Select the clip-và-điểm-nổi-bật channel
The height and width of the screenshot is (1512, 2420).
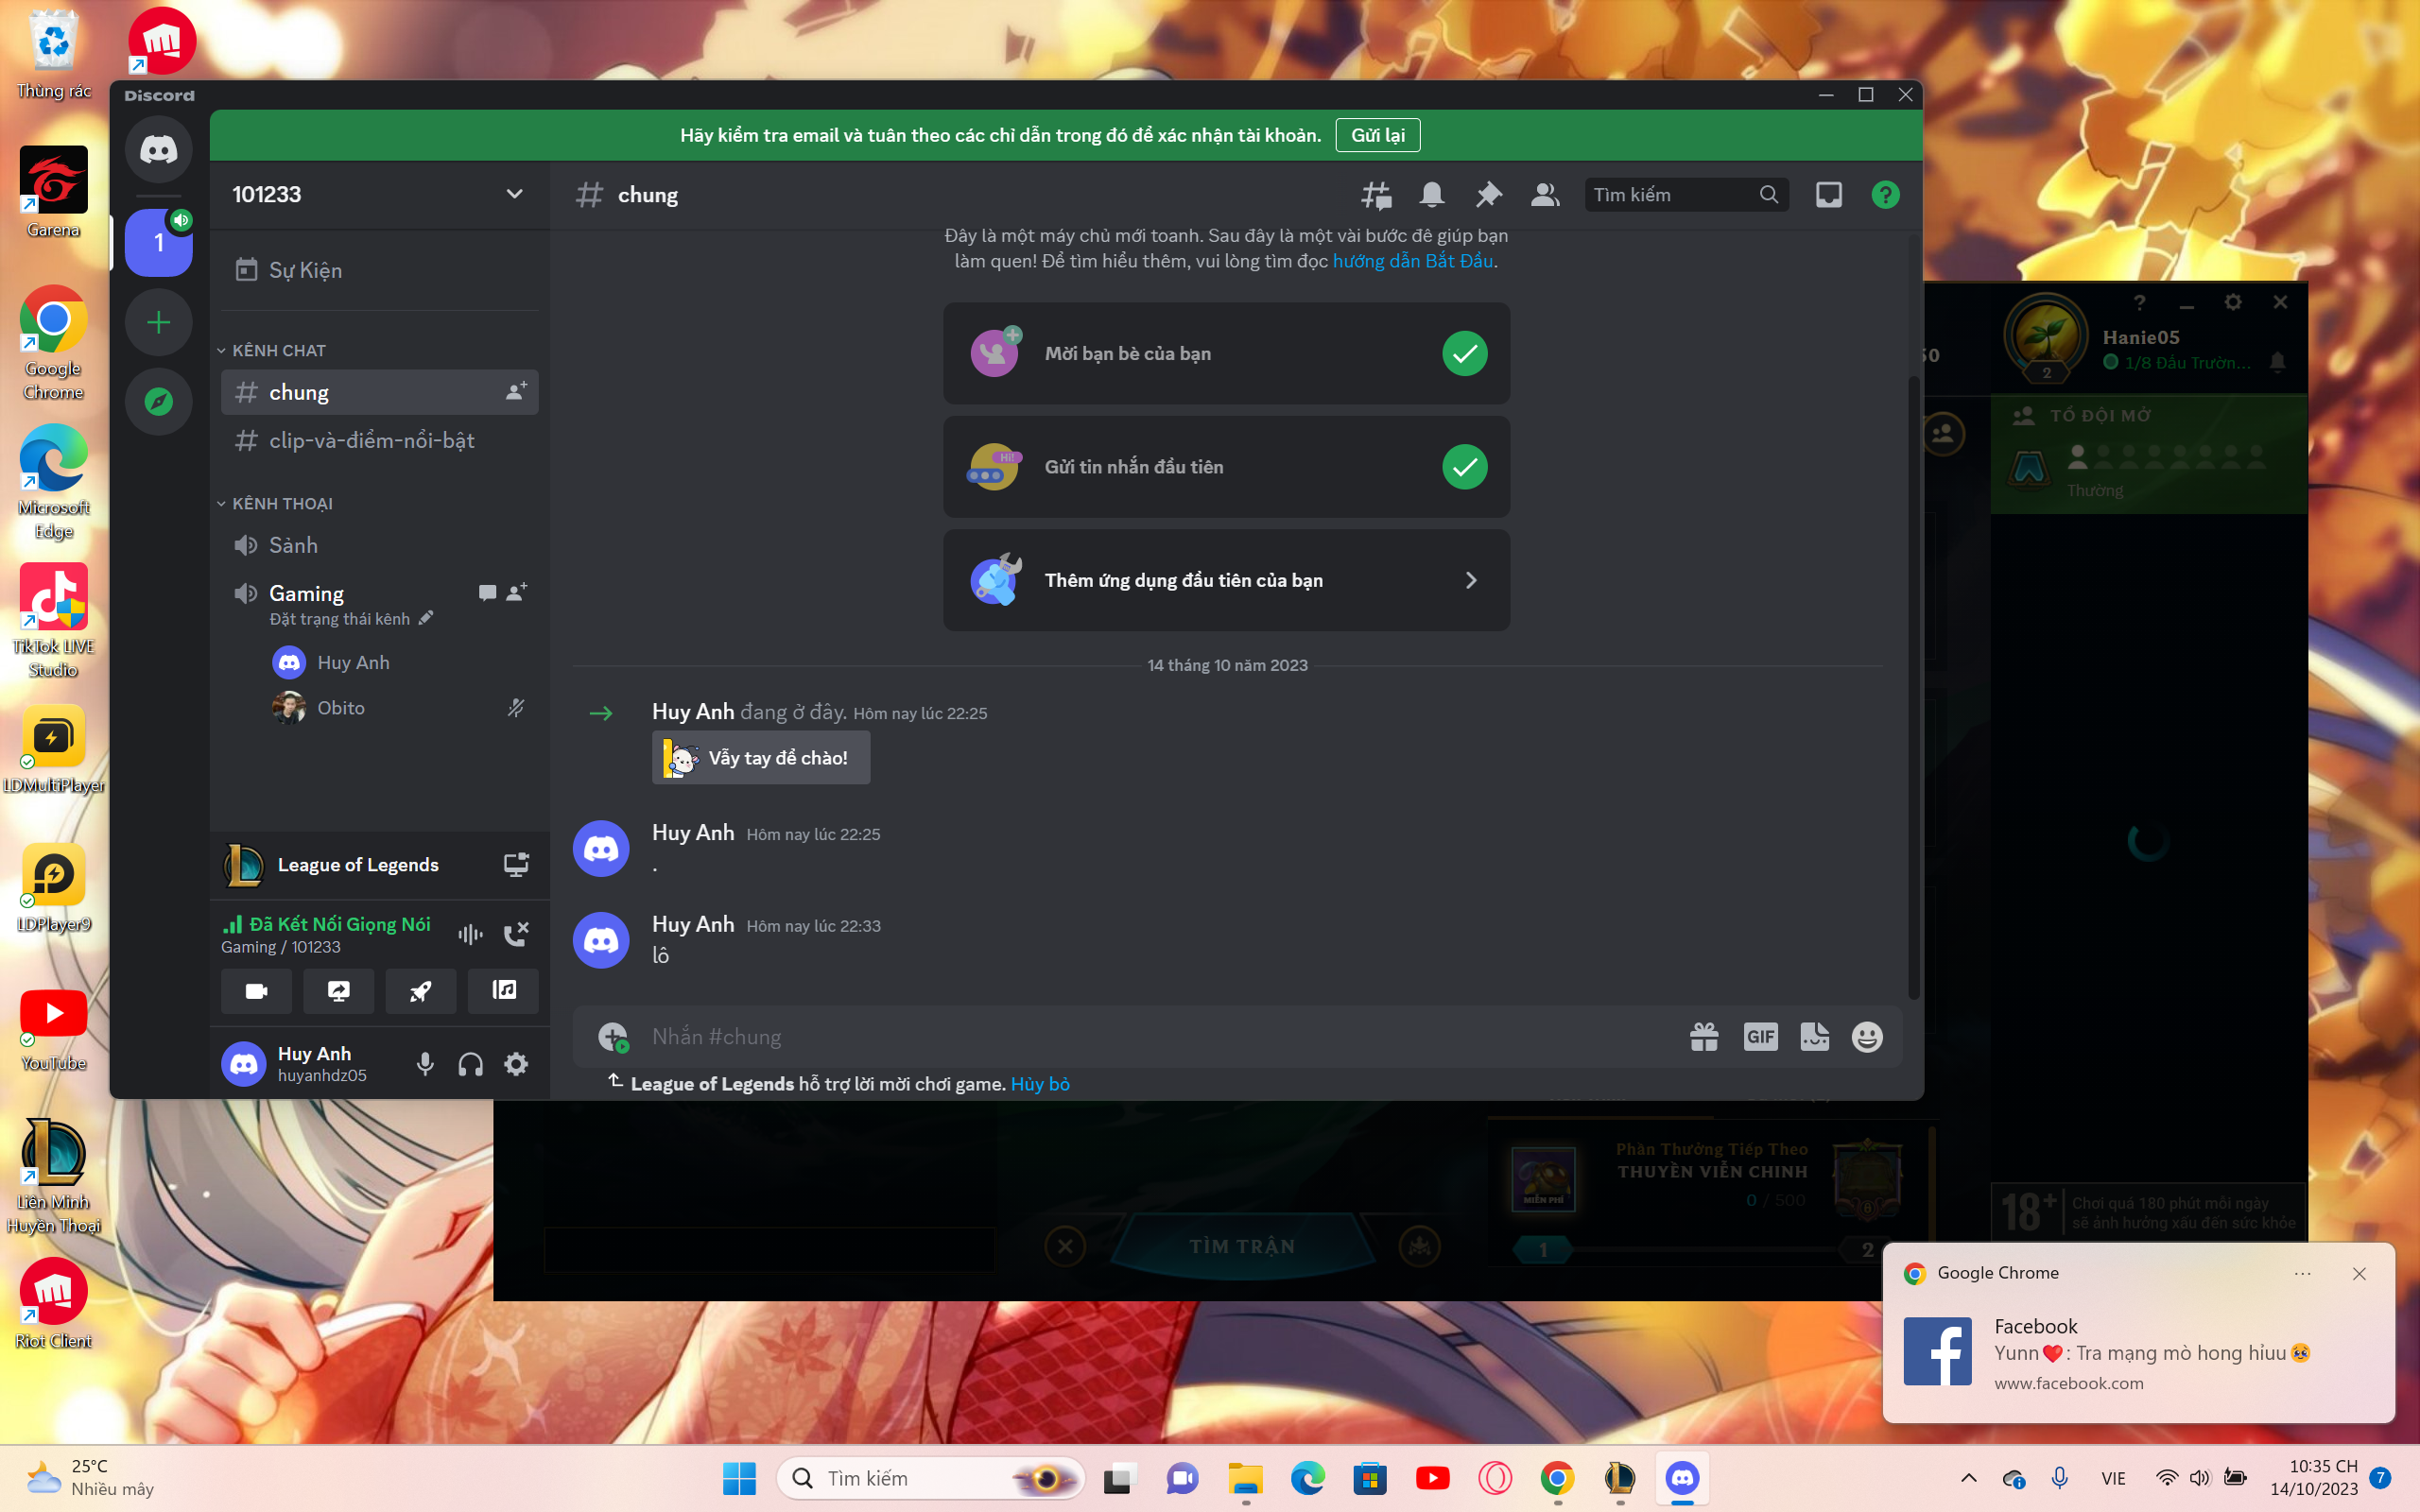tap(371, 440)
